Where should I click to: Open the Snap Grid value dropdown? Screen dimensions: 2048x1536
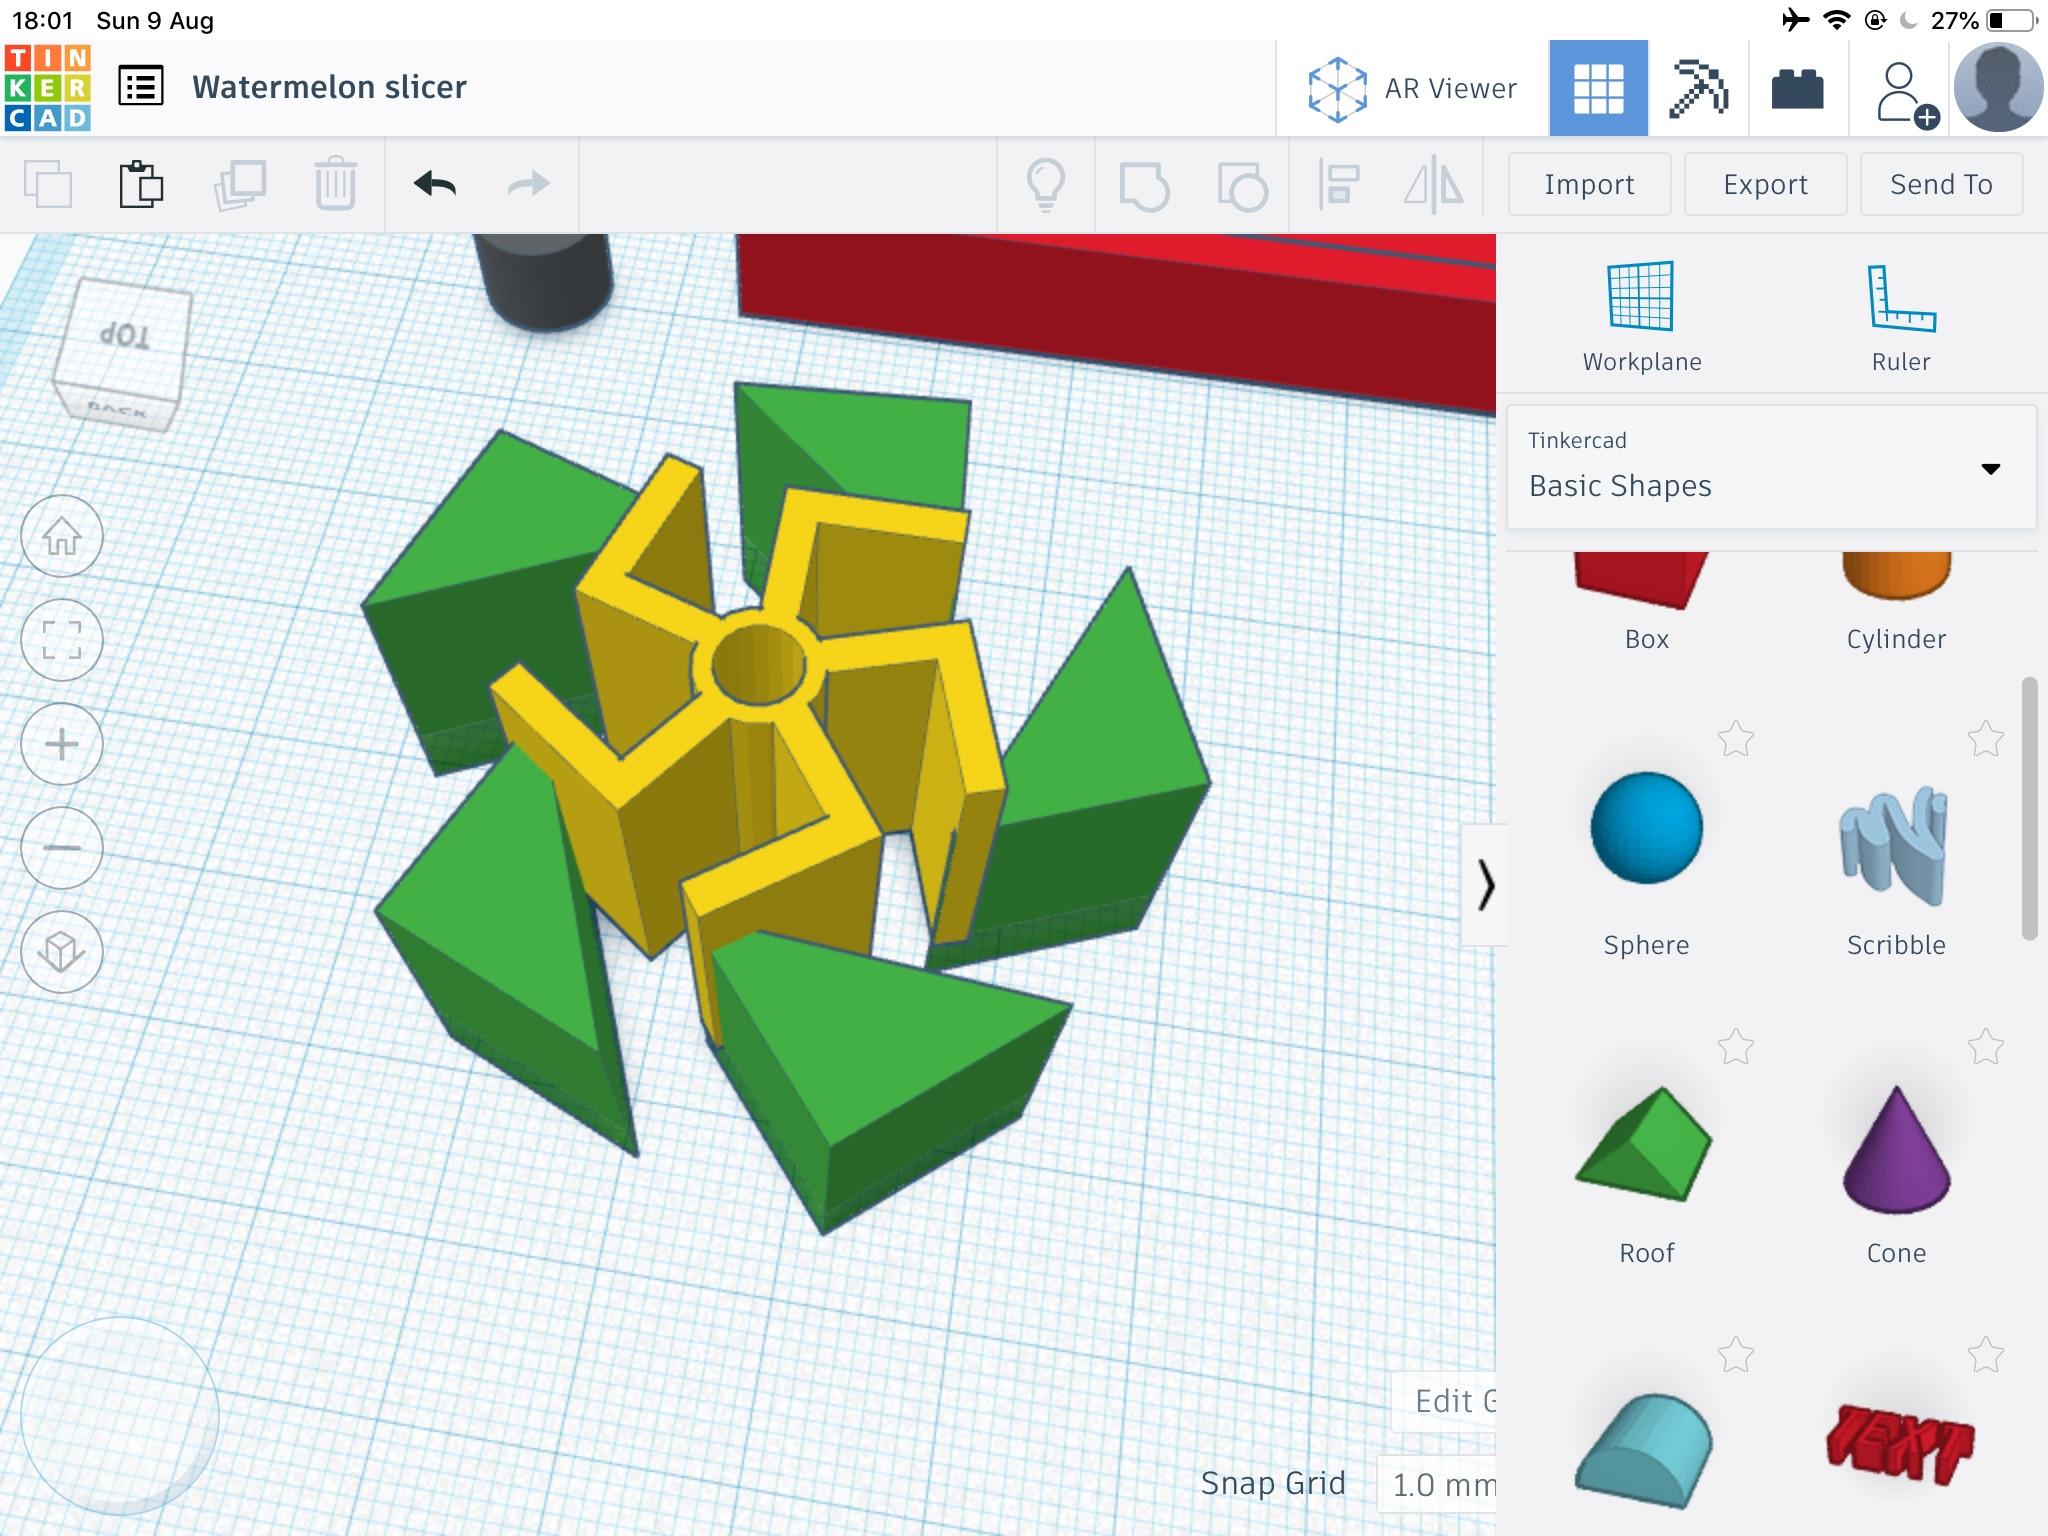pos(1440,1484)
